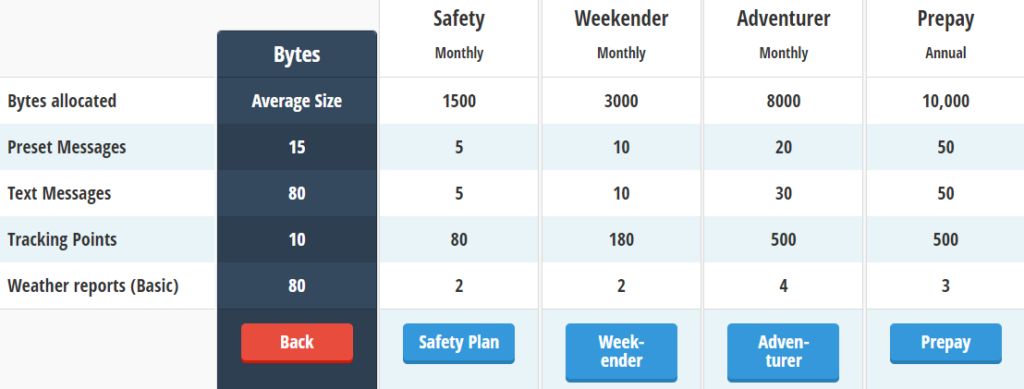1024x389 pixels.
Task: Select the Prepay plan button
Action: (x=945, y=343)
